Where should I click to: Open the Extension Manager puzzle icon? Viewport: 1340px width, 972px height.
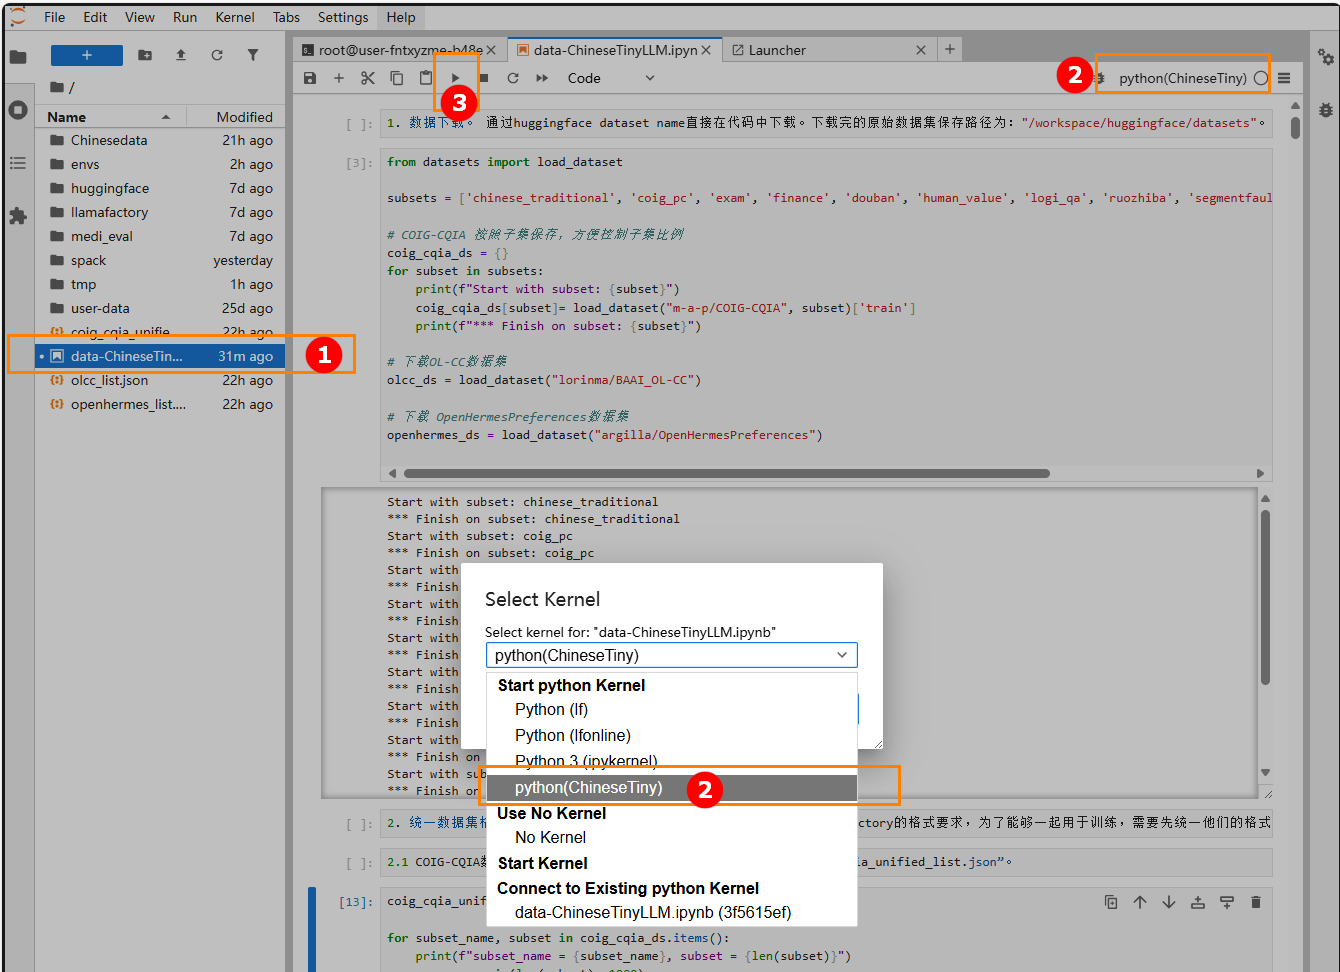pyautogui.click(x=18, y=216)
